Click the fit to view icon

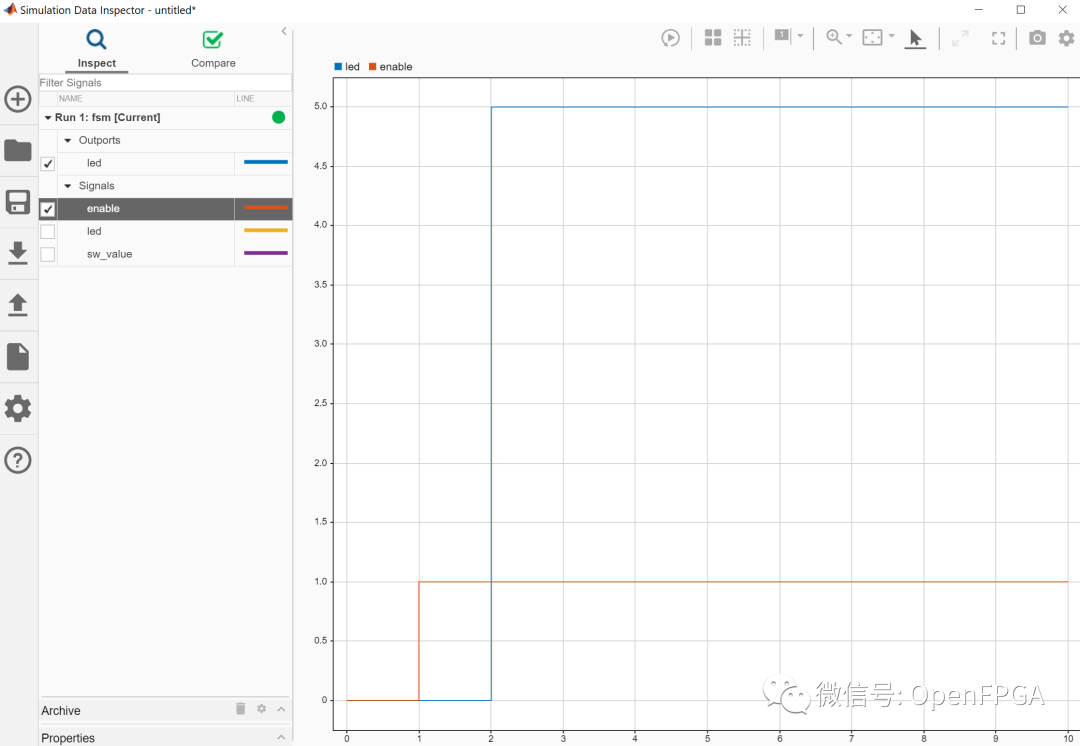click(872, 37)
